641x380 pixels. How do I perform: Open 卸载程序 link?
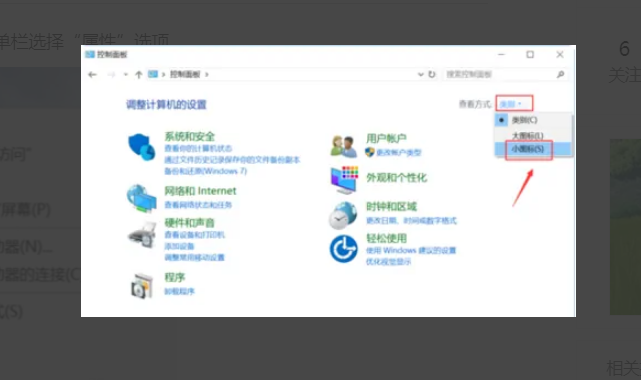179,291
